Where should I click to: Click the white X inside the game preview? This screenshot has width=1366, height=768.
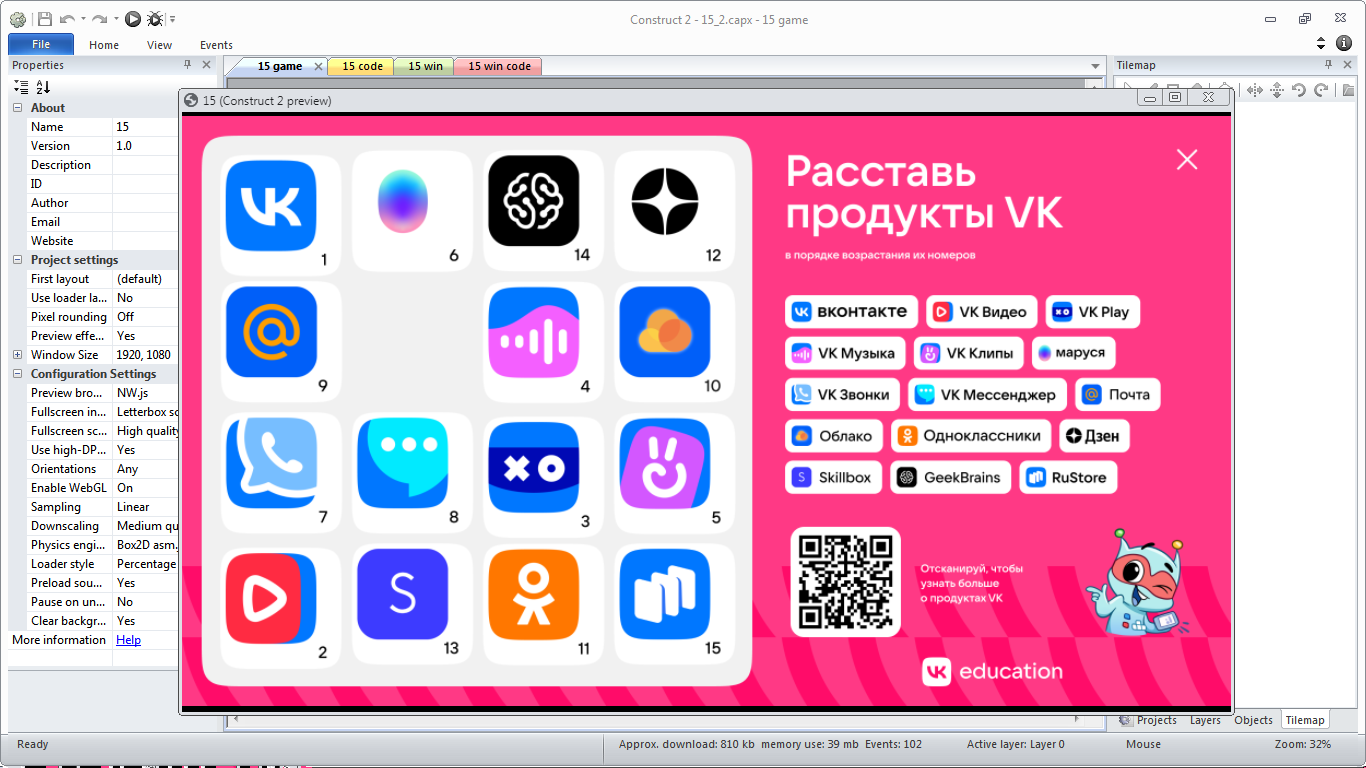tap(1187, 159)
